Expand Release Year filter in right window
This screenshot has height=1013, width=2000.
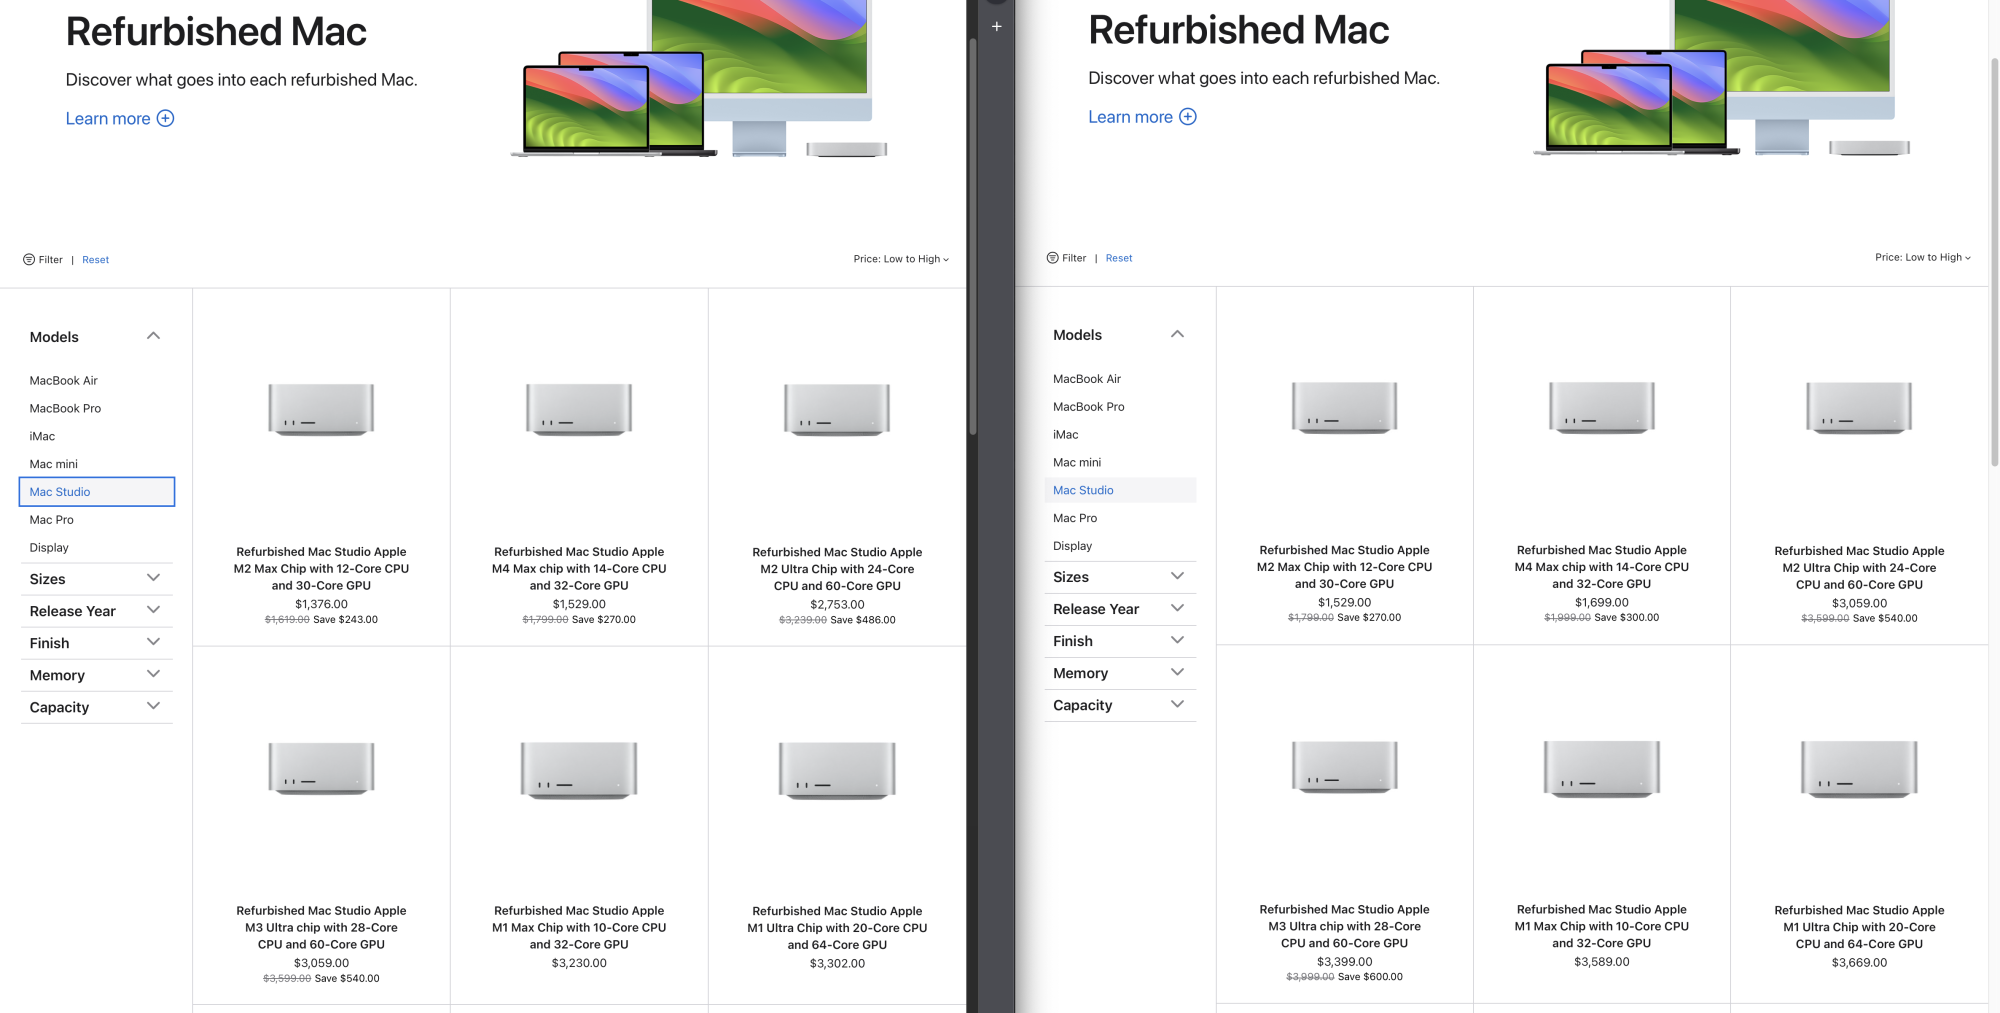click(1119, 609)
